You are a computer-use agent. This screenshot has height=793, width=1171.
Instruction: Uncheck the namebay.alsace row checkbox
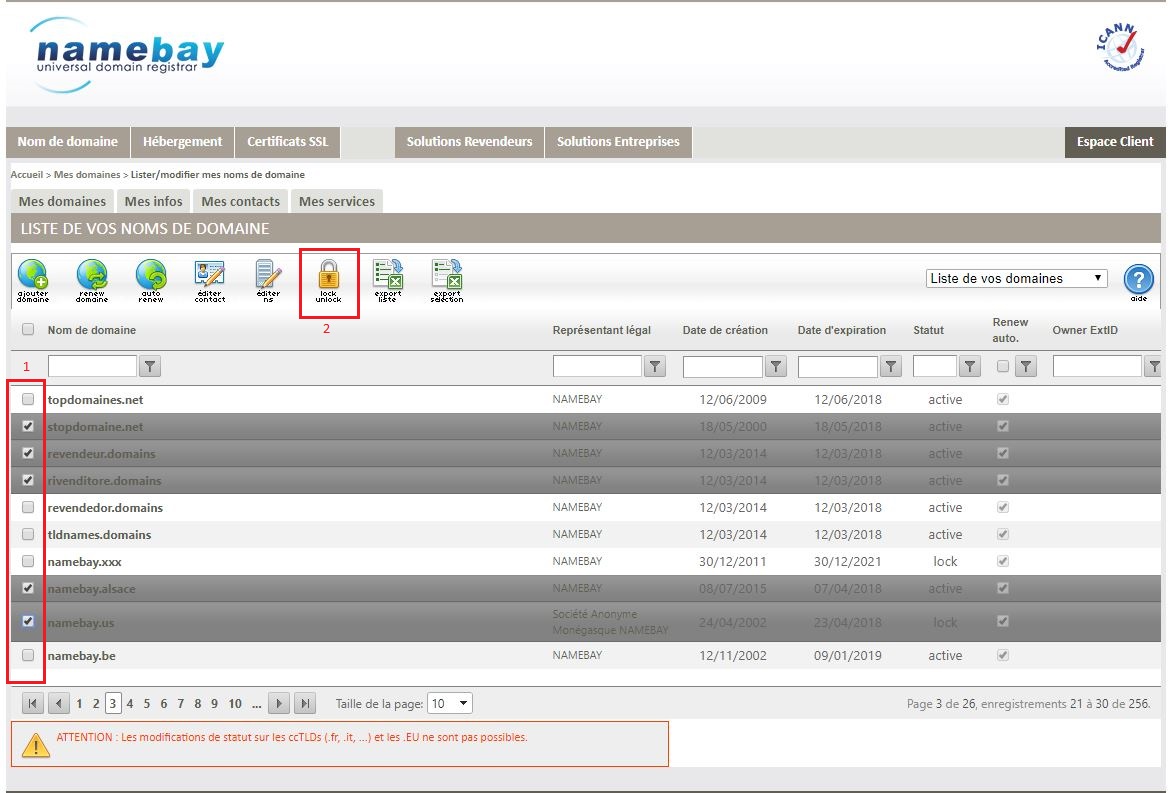(x=28, y=588)
